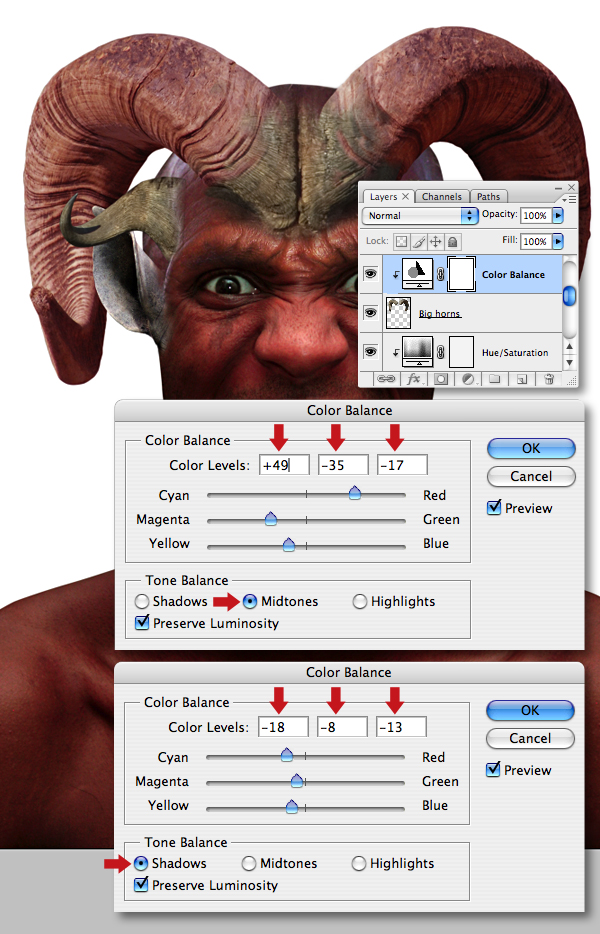600x934 pixels.
Task: Lock image pixels with the brush icon
Action: (419, 241)
